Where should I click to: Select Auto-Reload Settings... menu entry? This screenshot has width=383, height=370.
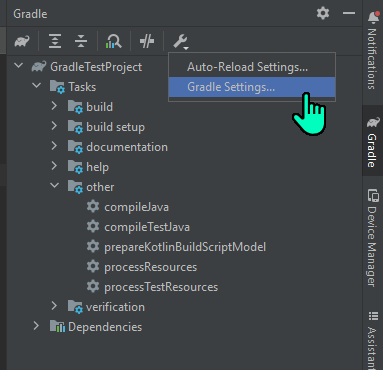pos(252,67)
